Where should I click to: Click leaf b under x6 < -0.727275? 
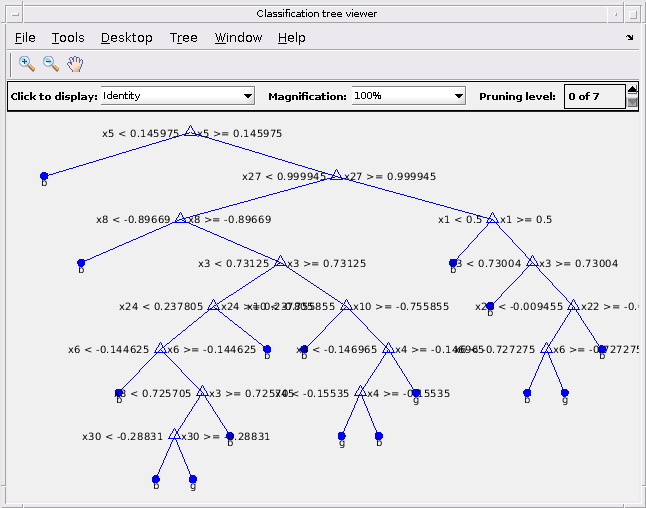pyautogui.click(x=527, y=393)
